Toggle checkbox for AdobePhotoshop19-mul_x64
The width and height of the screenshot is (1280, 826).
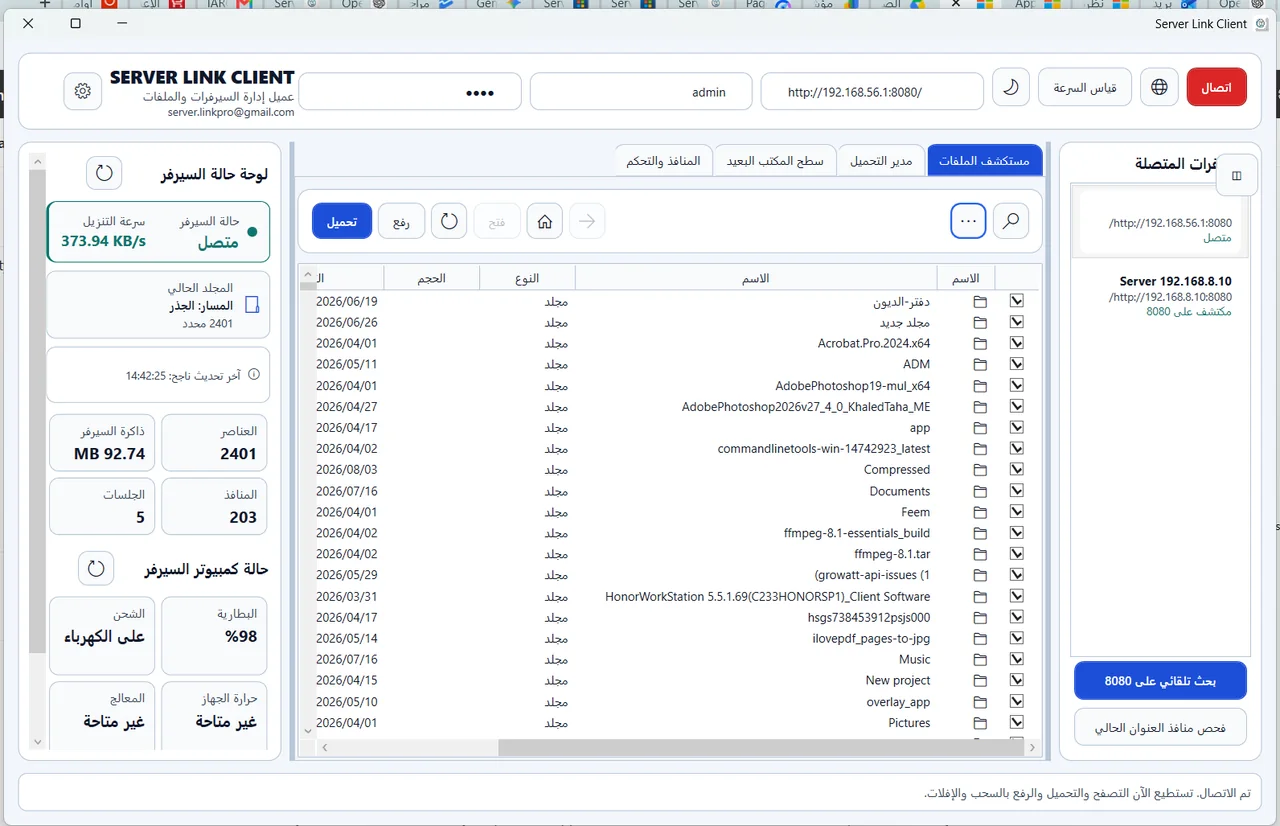pos(1017,385)
